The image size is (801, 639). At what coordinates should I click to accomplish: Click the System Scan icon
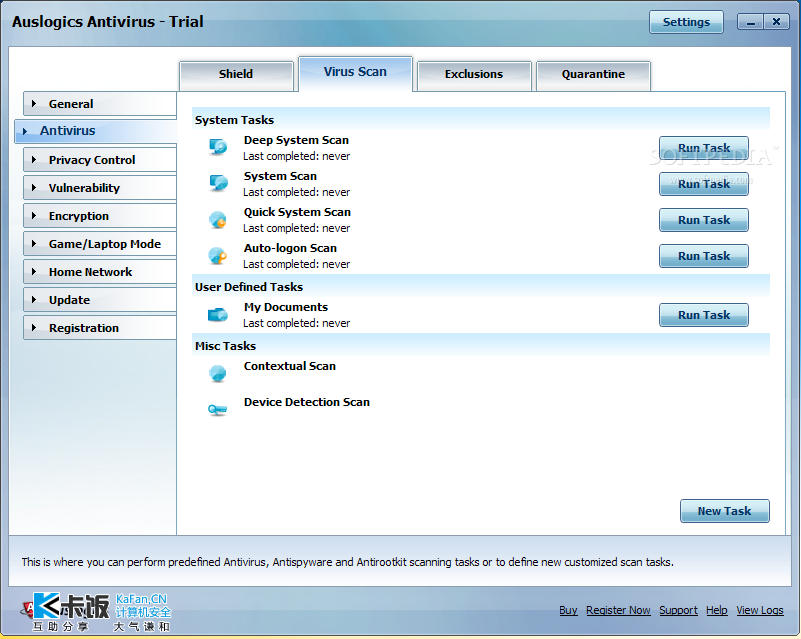click(x=218, y=183)
